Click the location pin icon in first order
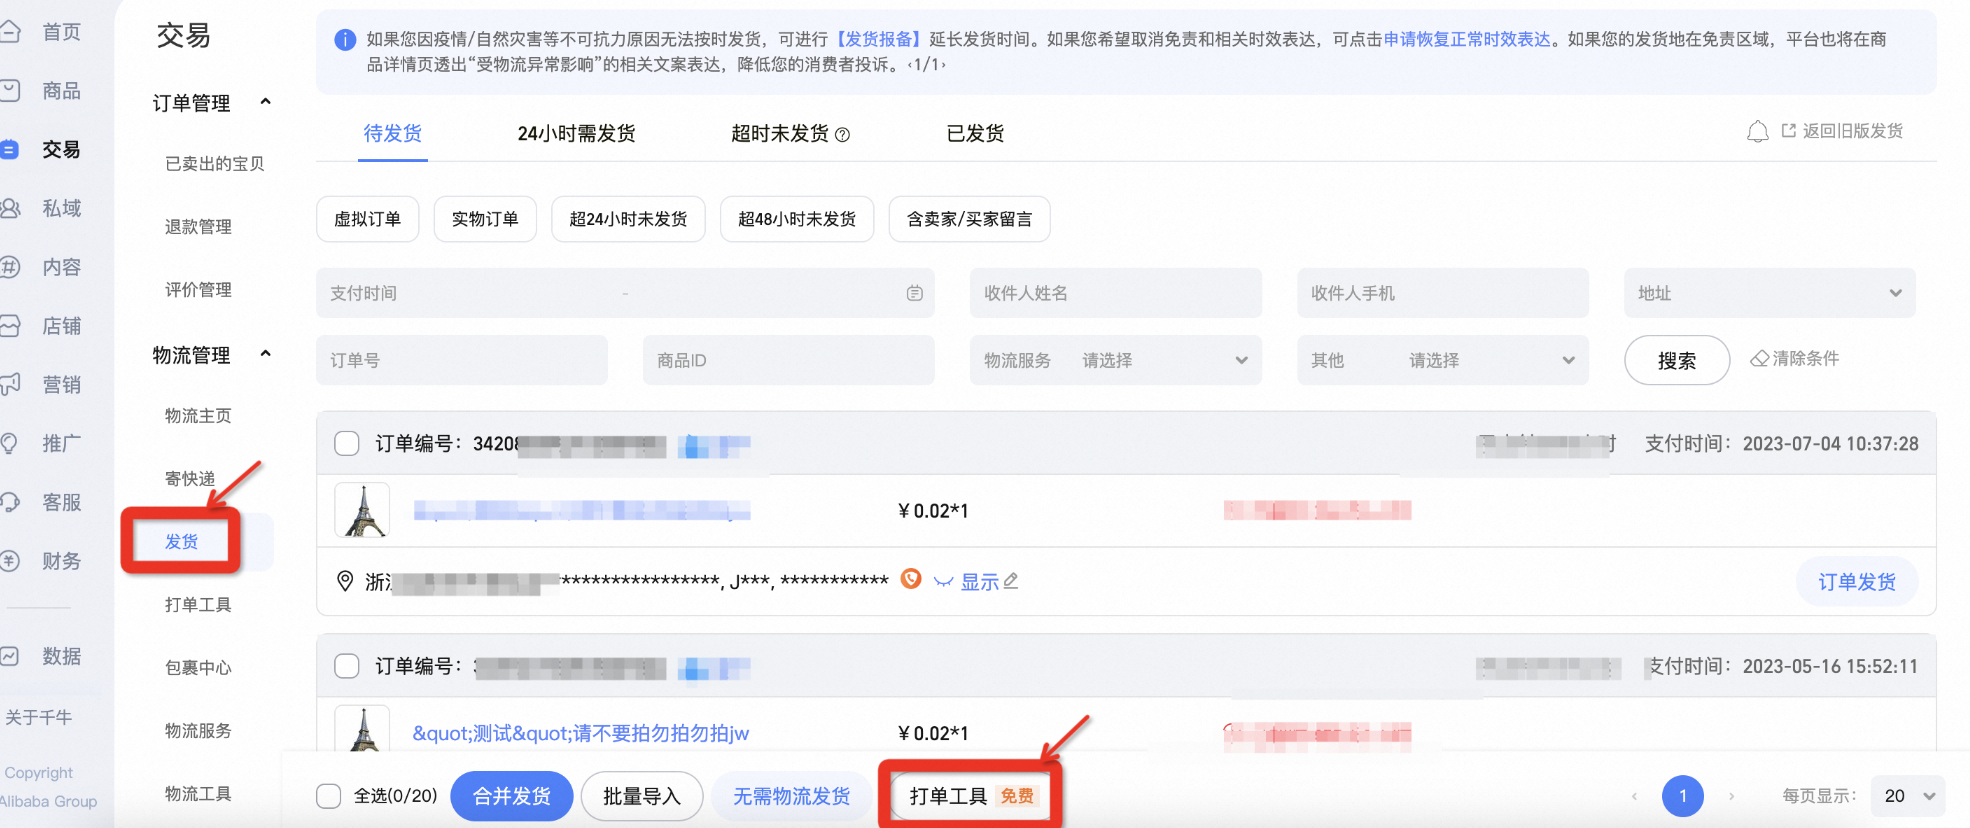The image size is (1970, 828). [x=345, y=581]
